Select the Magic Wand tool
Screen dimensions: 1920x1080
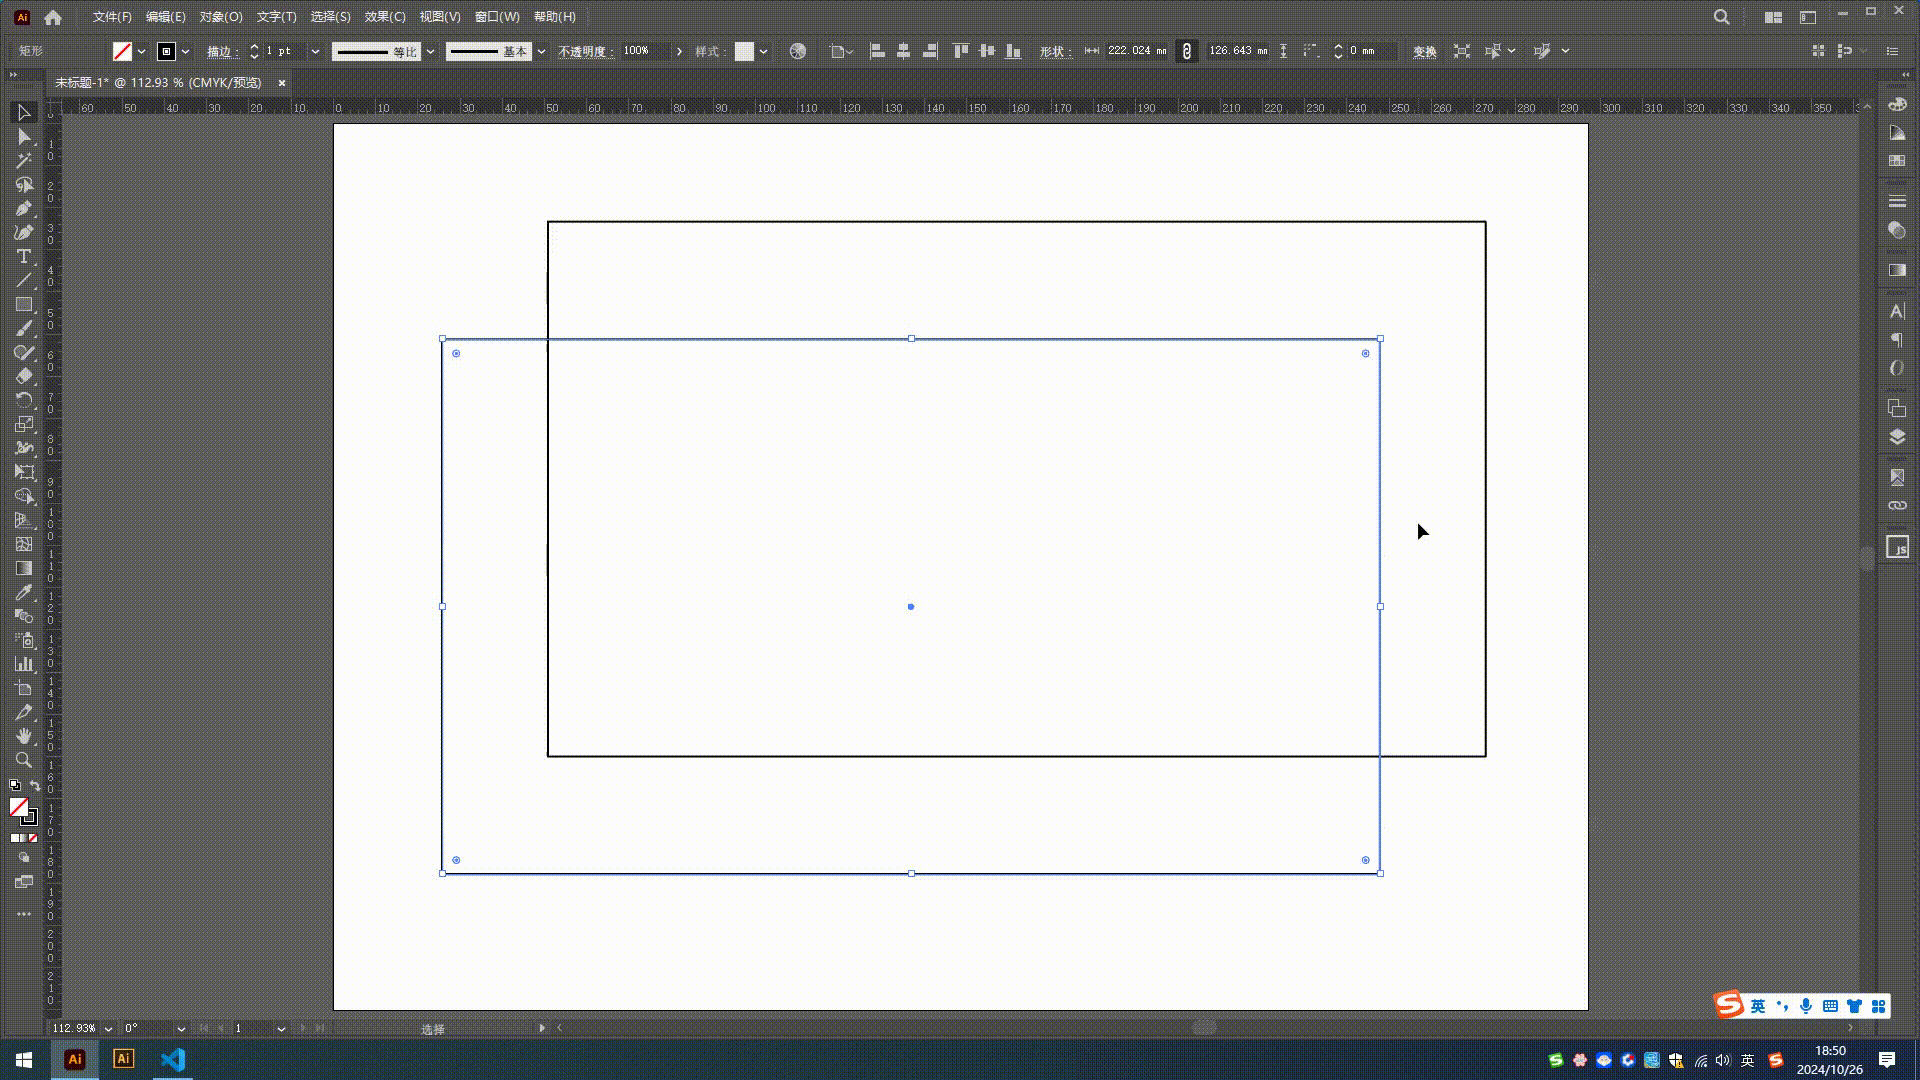24,161
